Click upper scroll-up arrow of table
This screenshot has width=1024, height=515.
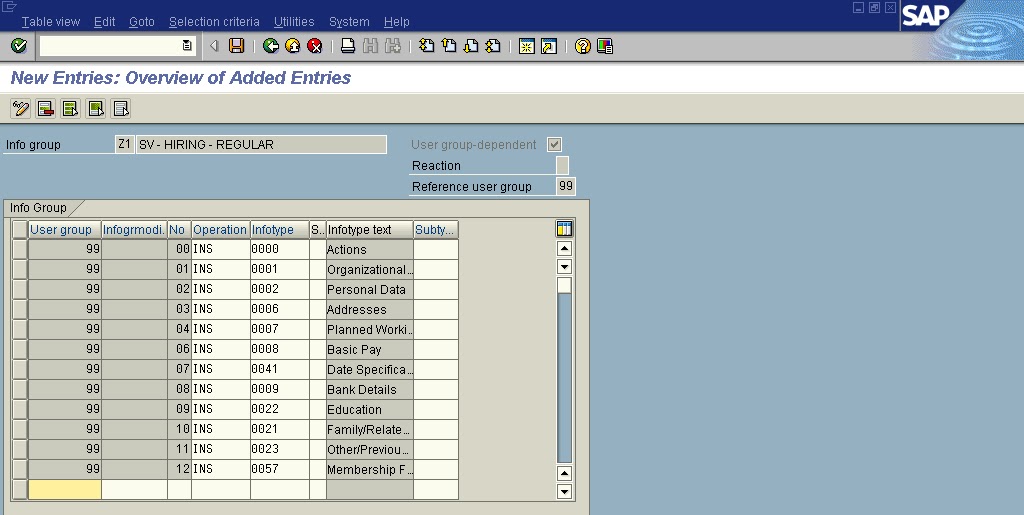(564, 248)
